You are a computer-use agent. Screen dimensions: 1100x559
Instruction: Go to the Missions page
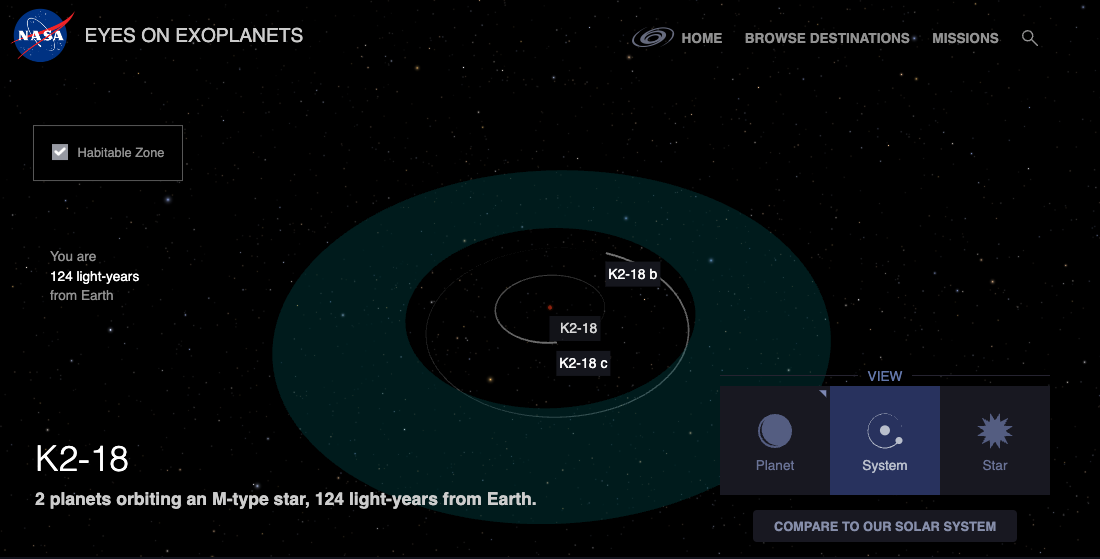pyautogui.click(x=965, y=38)
